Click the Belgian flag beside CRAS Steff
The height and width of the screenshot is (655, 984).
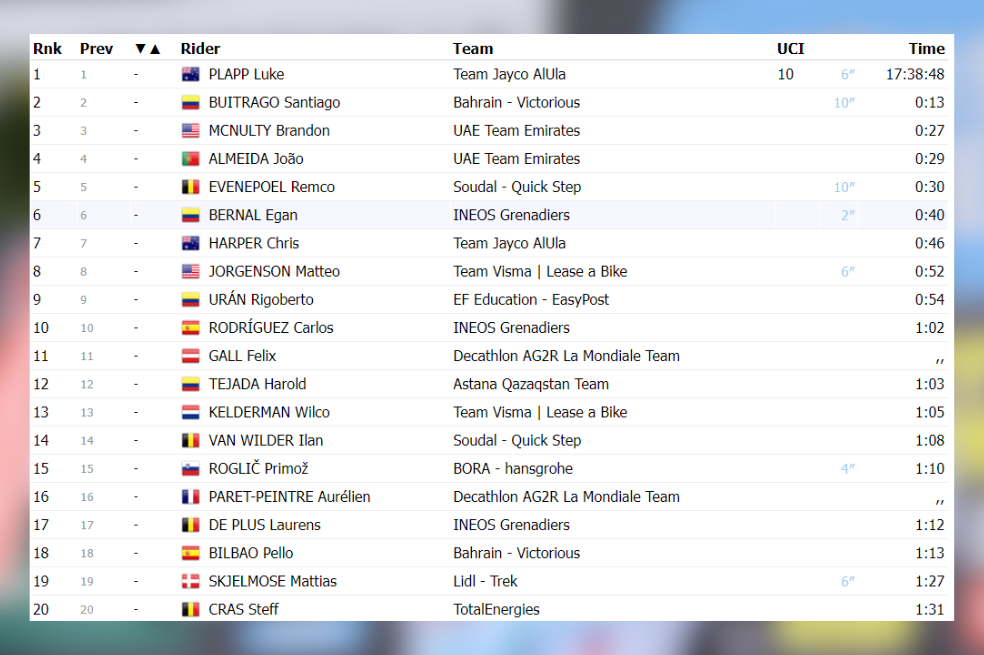point(191,609)
